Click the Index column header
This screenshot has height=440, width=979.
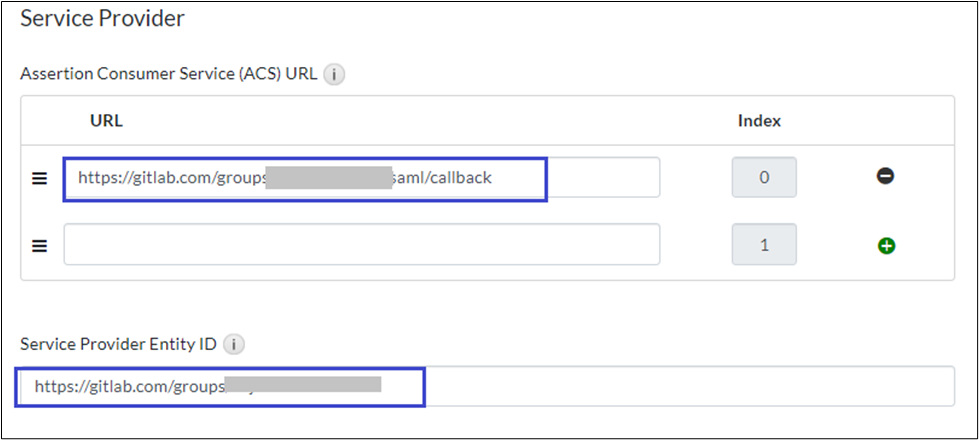(x=759, y=121)
